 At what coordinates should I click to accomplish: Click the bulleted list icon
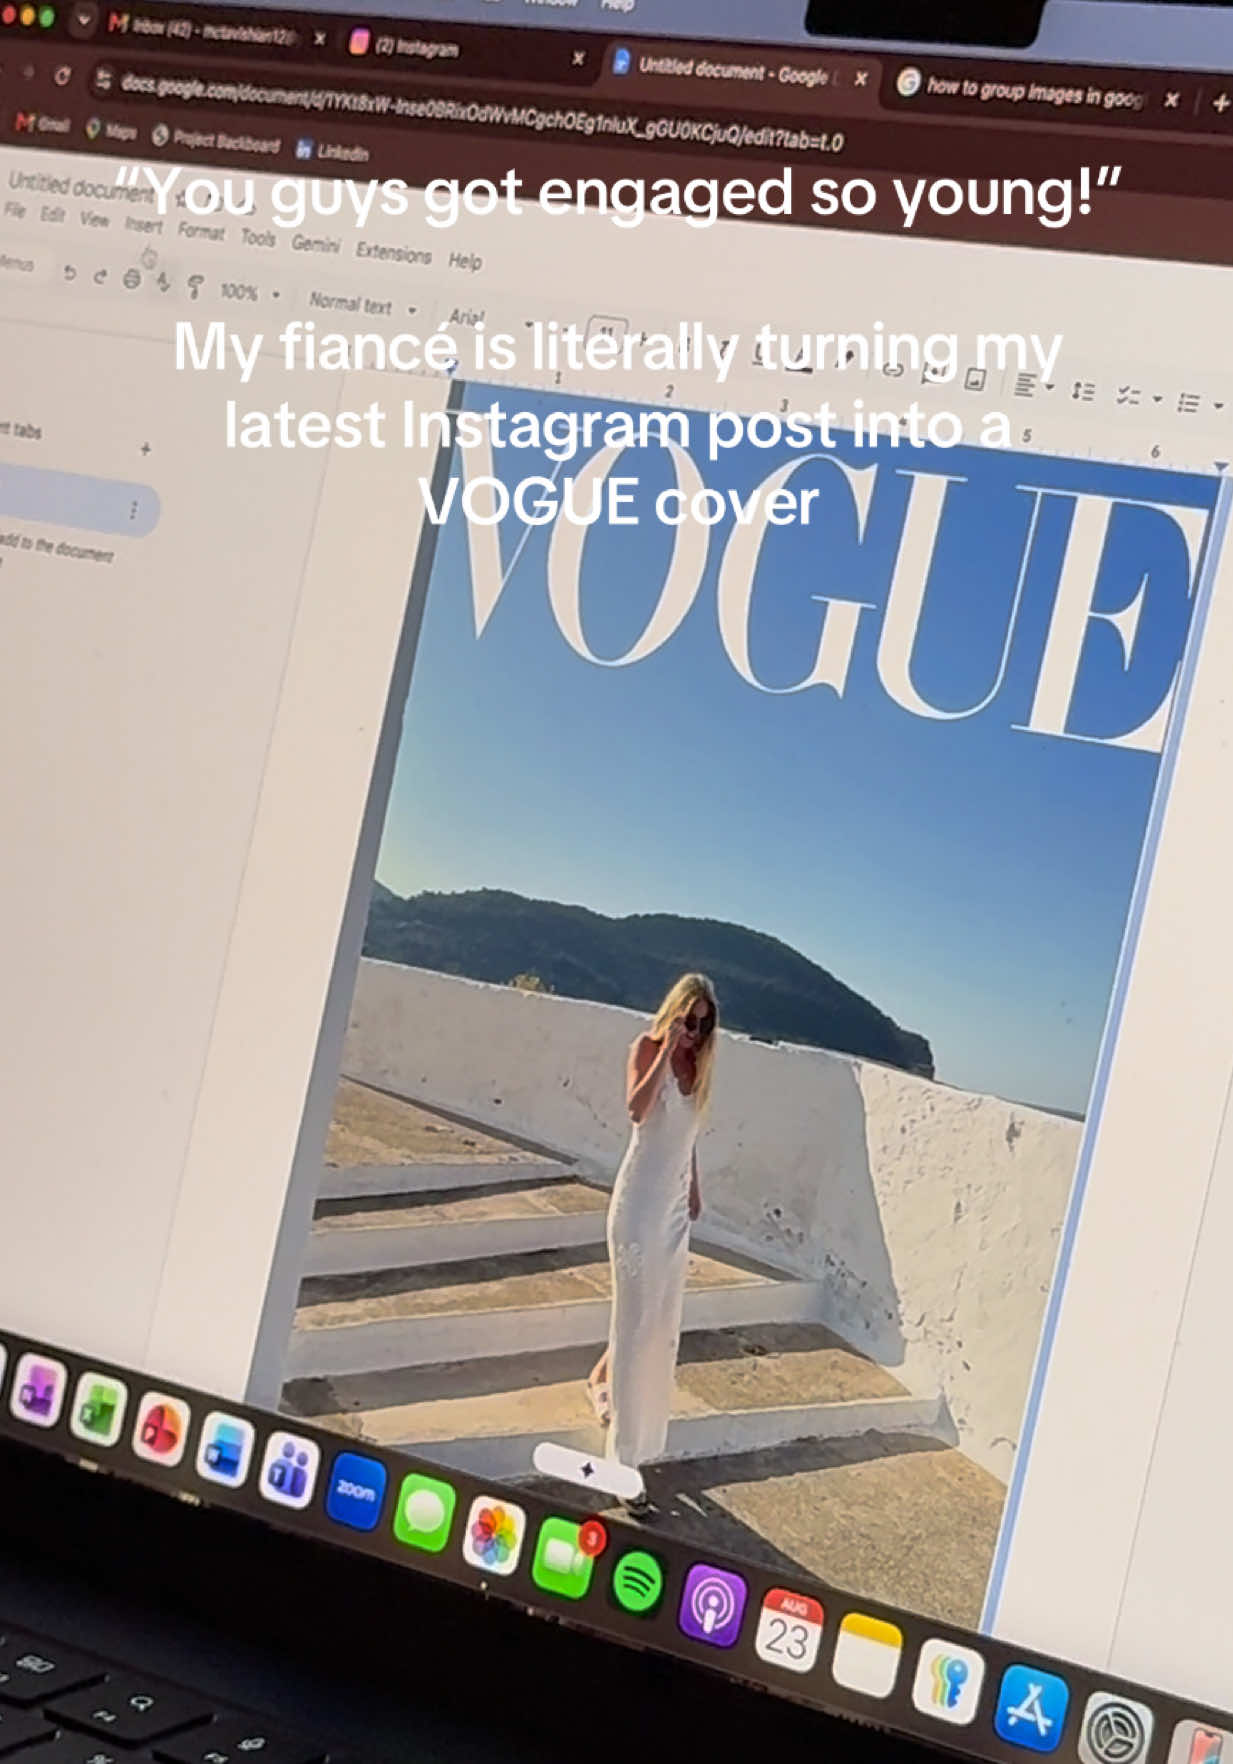pyautogui.click(x=1187, y=403)
